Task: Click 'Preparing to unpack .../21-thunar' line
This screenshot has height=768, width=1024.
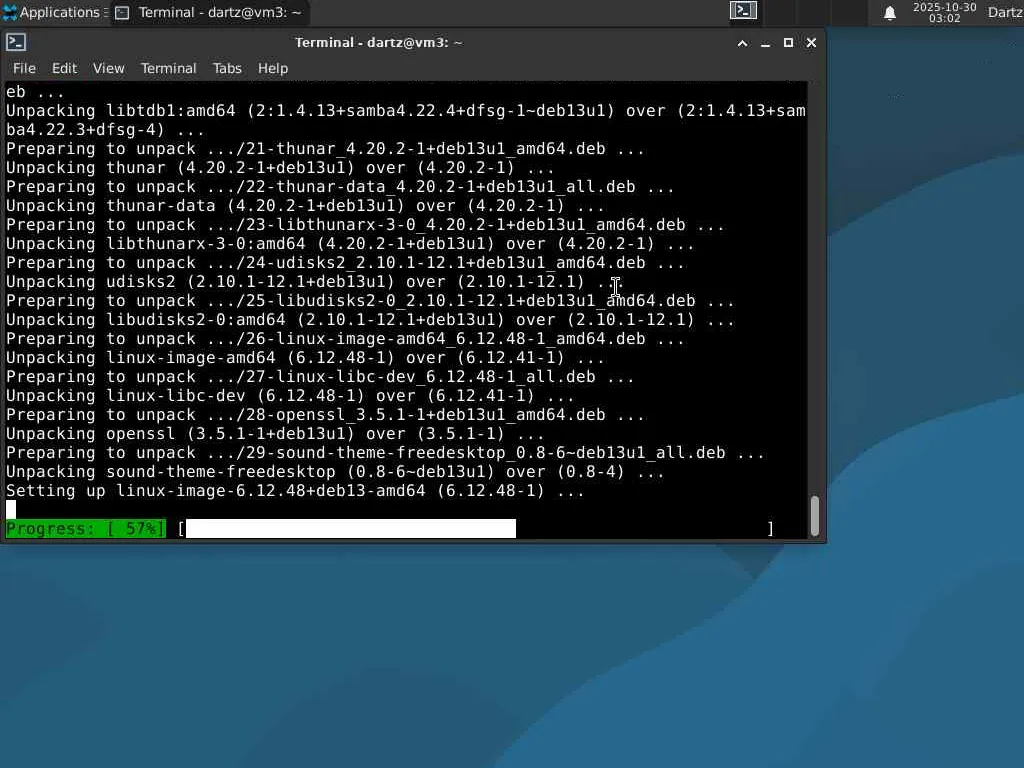Action: 325,149
